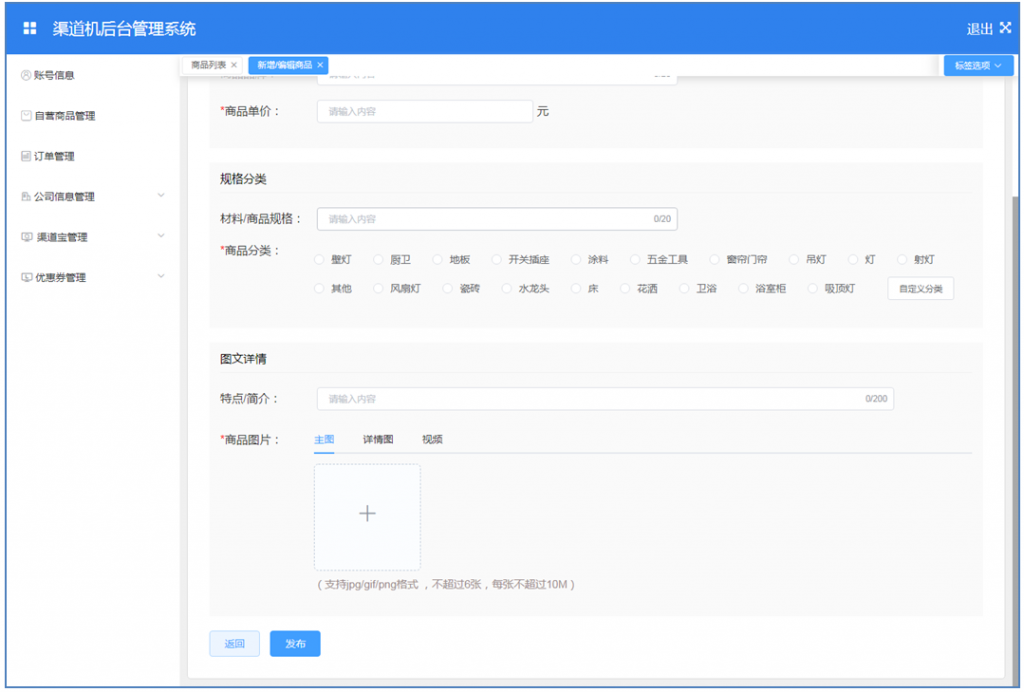Screen dimensions: 1024x692
Task: Select the 卫浴 category radio
Action: tap(684, 289)
